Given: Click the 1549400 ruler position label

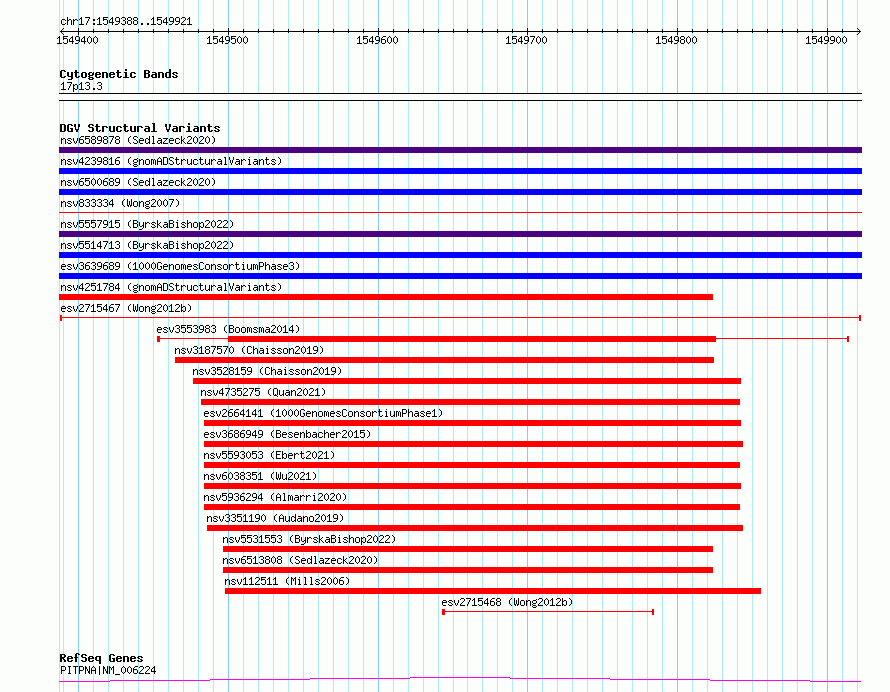Looking at the screenshot, I should click(78, 40).
